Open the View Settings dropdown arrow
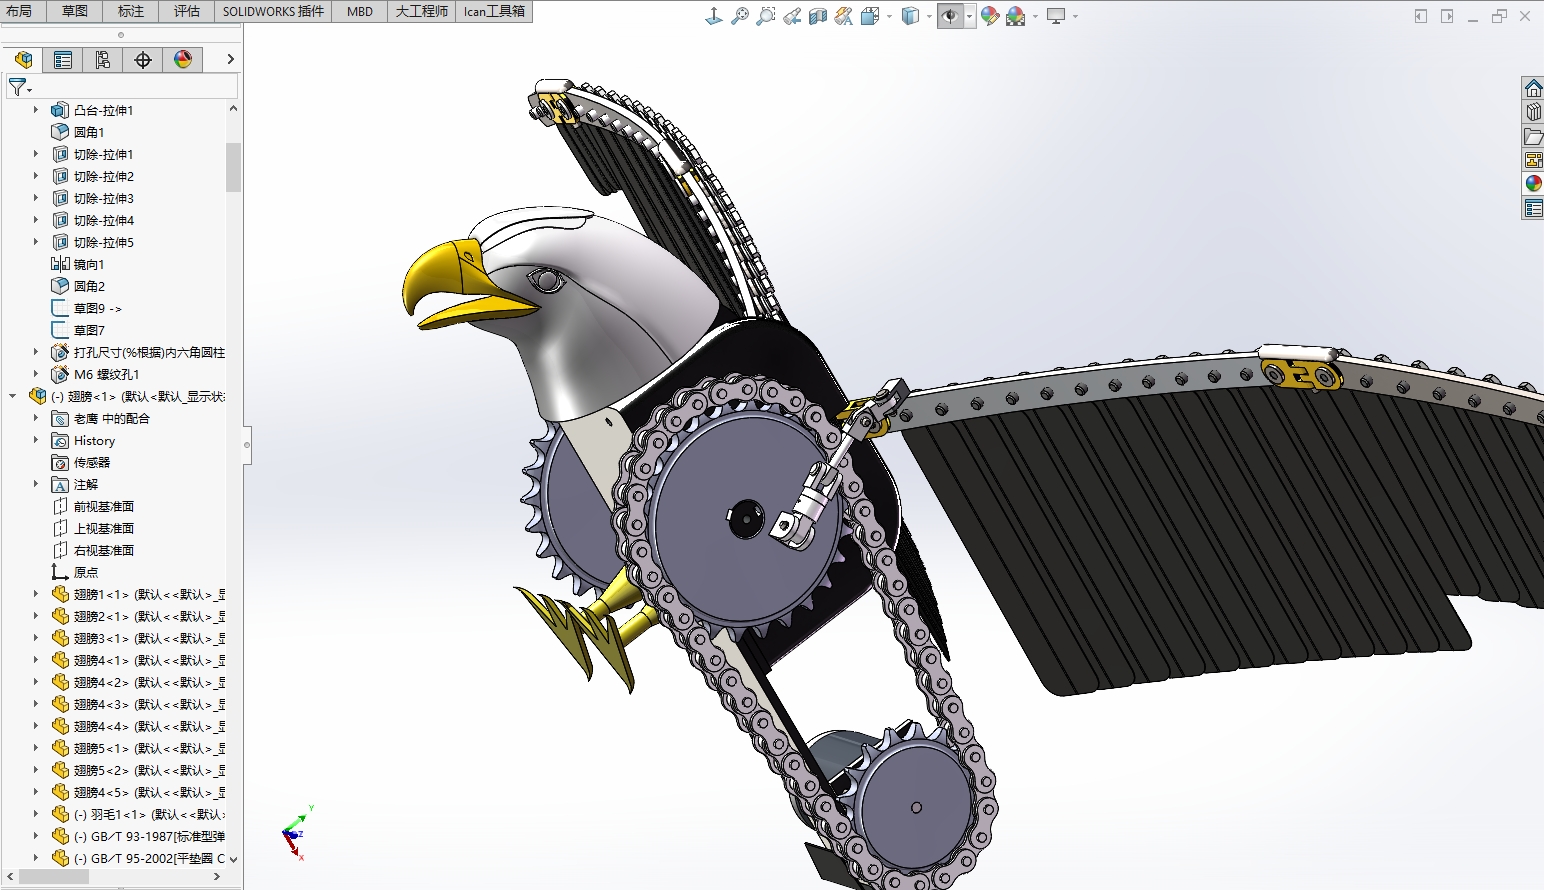This screenshot has height=890, width=1544. [x=1075, y=17]
